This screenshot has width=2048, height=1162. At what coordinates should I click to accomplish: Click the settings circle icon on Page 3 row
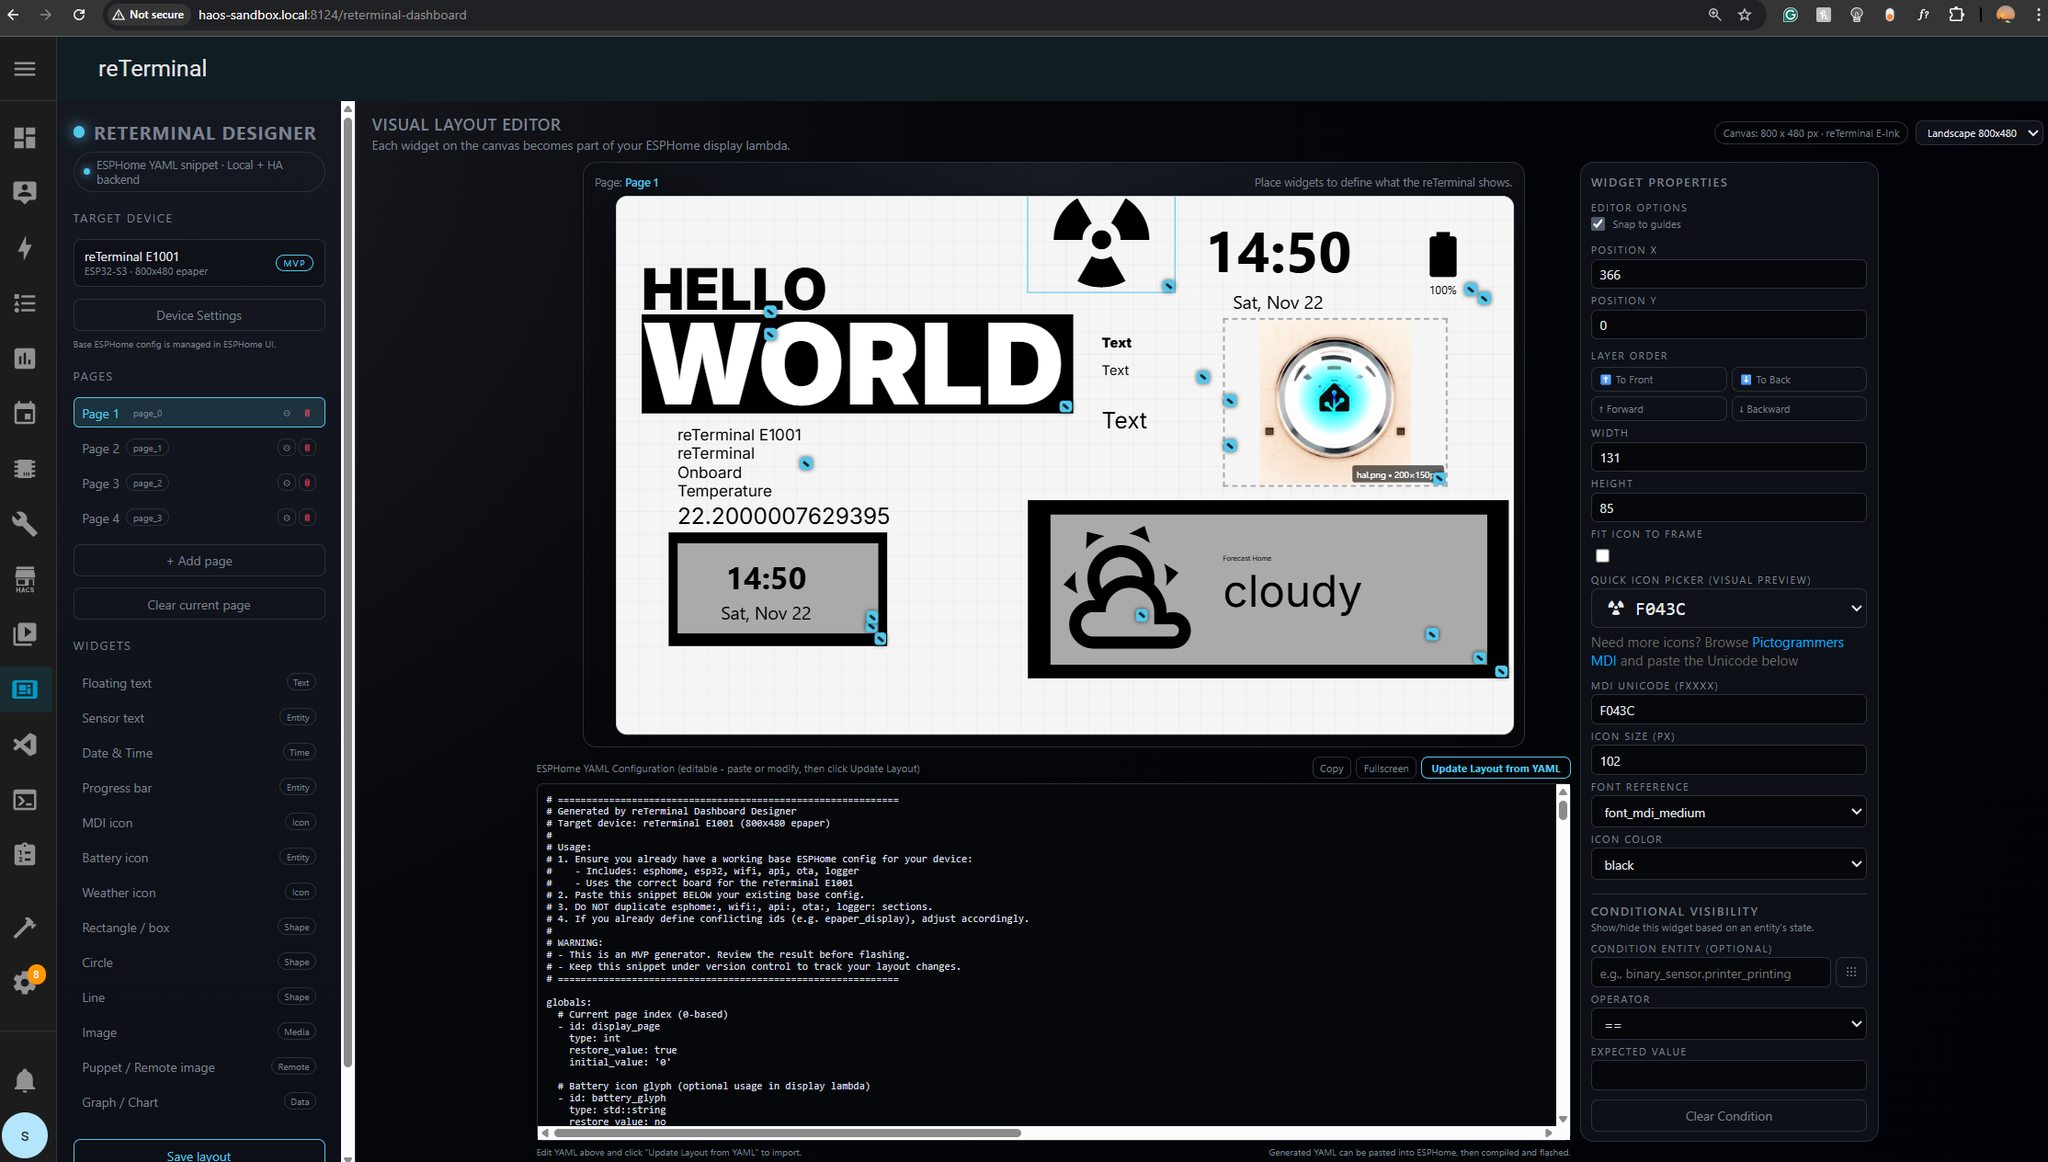point(287,483)
